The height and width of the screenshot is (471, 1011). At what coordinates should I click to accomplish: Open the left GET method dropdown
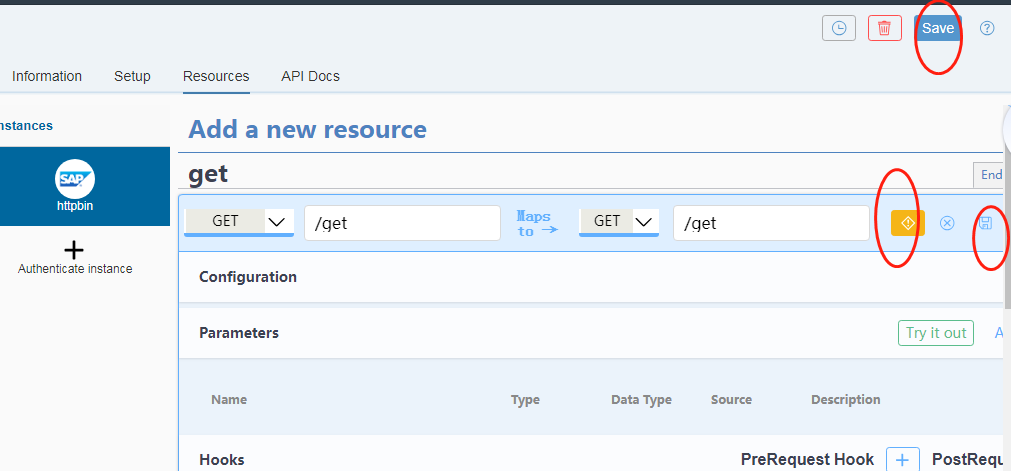point(239,222)
